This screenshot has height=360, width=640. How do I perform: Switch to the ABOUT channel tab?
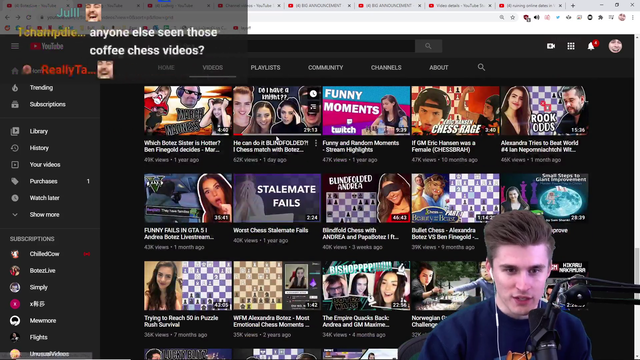coord(438,67)
